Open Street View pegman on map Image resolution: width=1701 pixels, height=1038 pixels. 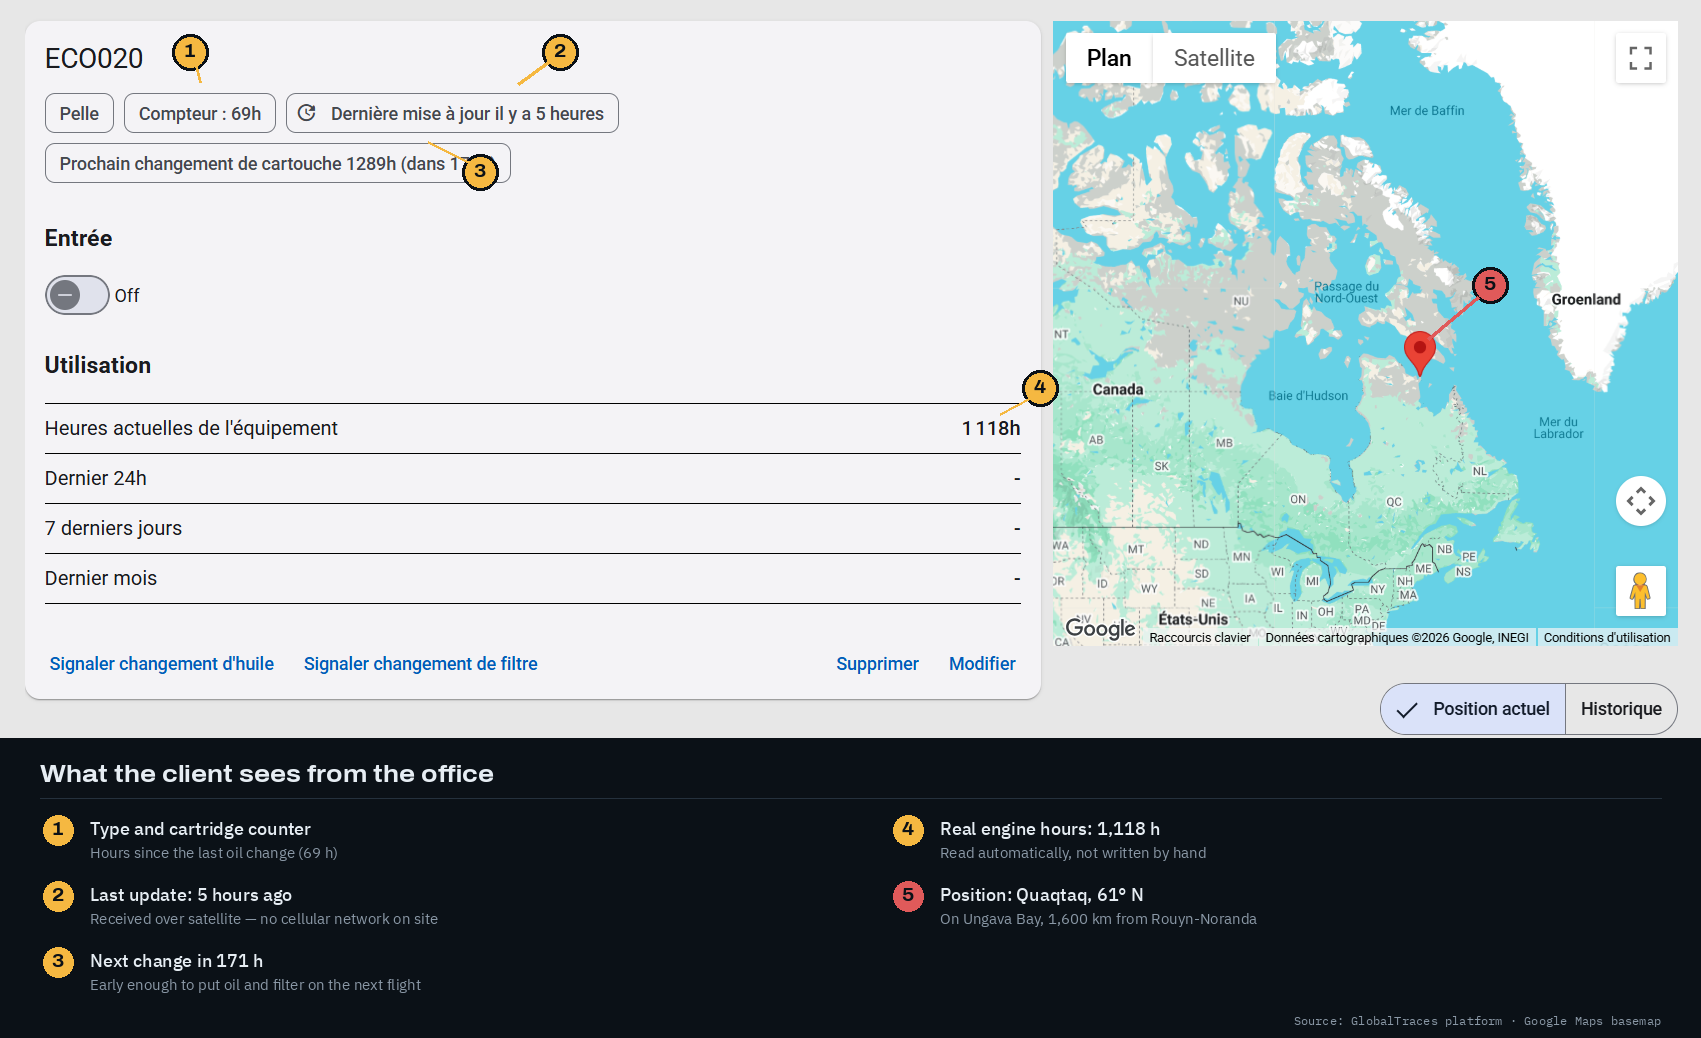pyautogui.click(x=1640, y=591)
